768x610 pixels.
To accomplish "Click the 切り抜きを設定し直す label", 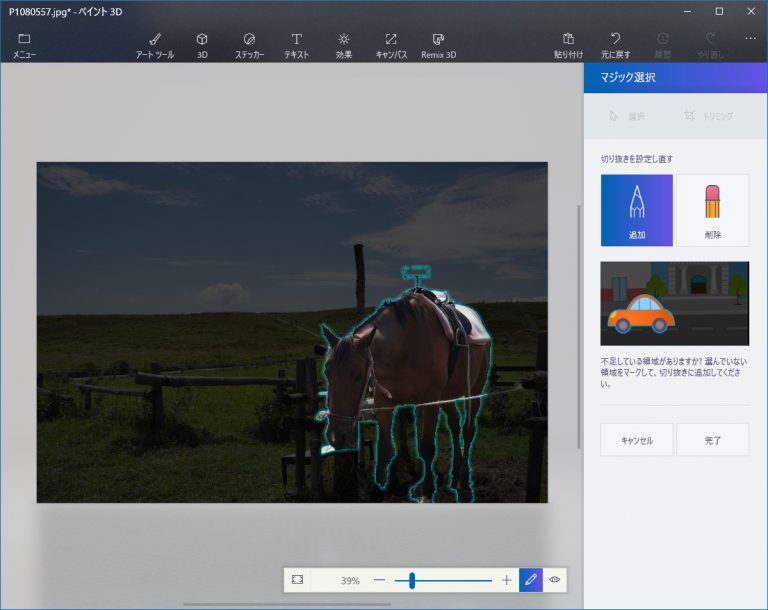I will [637, 159].
